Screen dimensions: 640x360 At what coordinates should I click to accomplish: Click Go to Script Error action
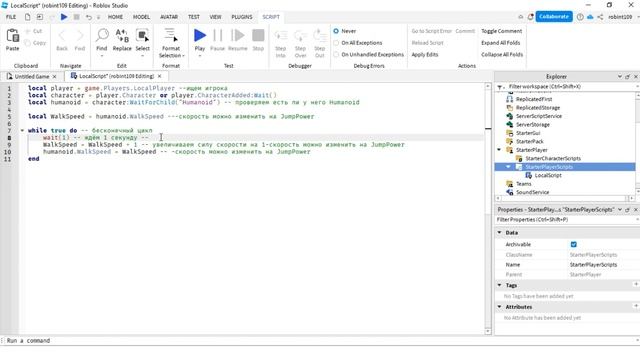tap(431, 31)
